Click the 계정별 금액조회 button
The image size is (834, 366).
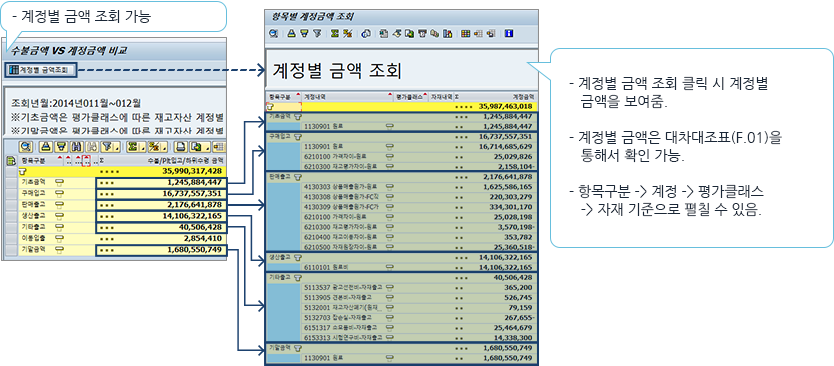[x=41, y=70]
